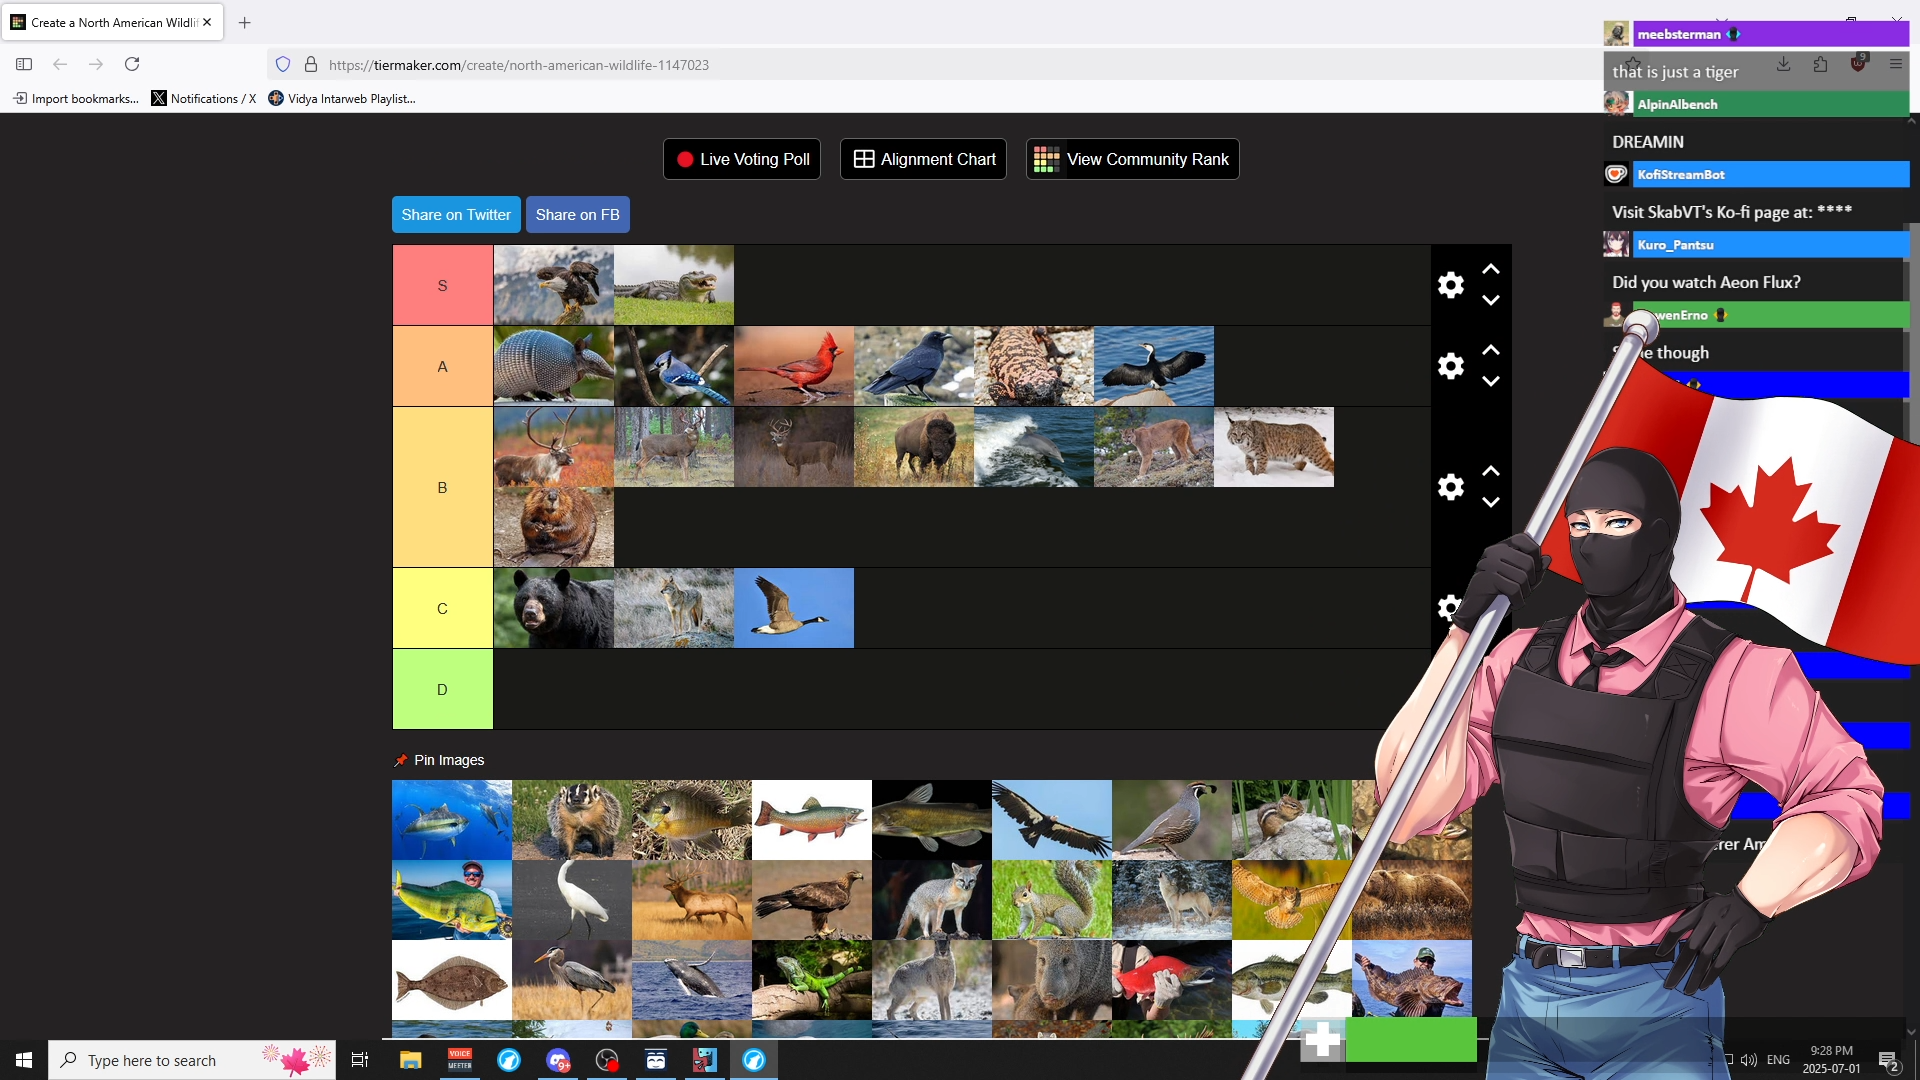
Task: Move A tier row up
Action: pyautogui.click(x=1490, y=351)
